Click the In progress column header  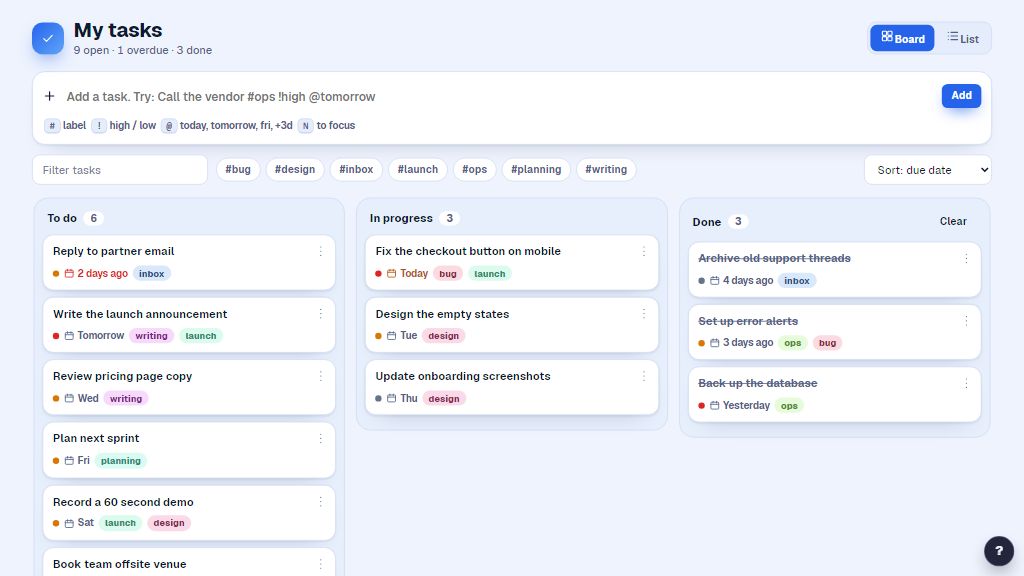pyautogui.click(x=401, y=218)
